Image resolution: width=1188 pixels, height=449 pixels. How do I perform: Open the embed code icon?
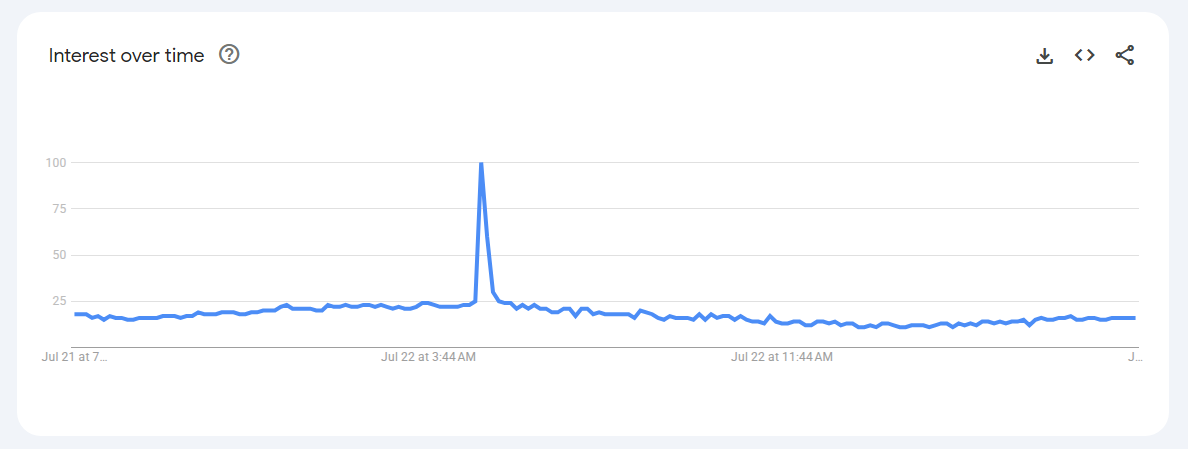tap(1085, 55)
